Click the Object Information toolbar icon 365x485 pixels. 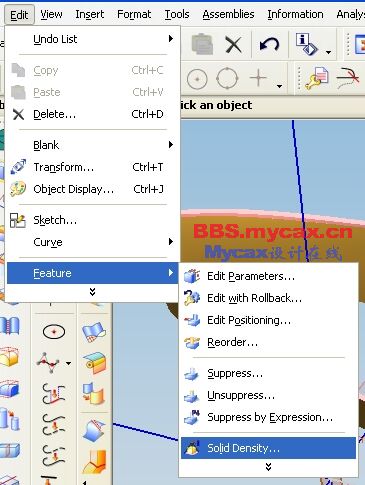pyautogui.click(x=306, y=44)
